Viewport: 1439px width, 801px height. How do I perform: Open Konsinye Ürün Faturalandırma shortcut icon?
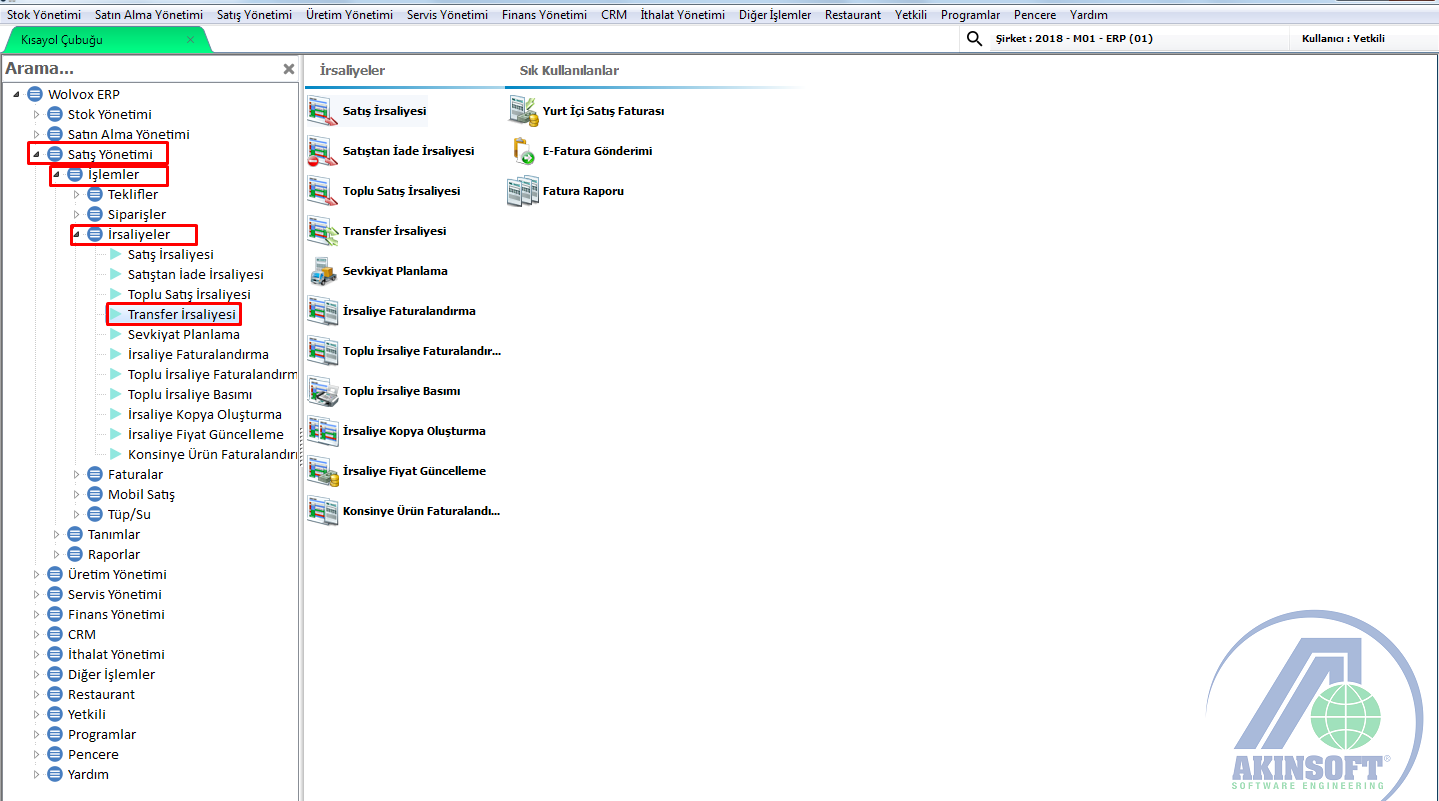point(322,511)
